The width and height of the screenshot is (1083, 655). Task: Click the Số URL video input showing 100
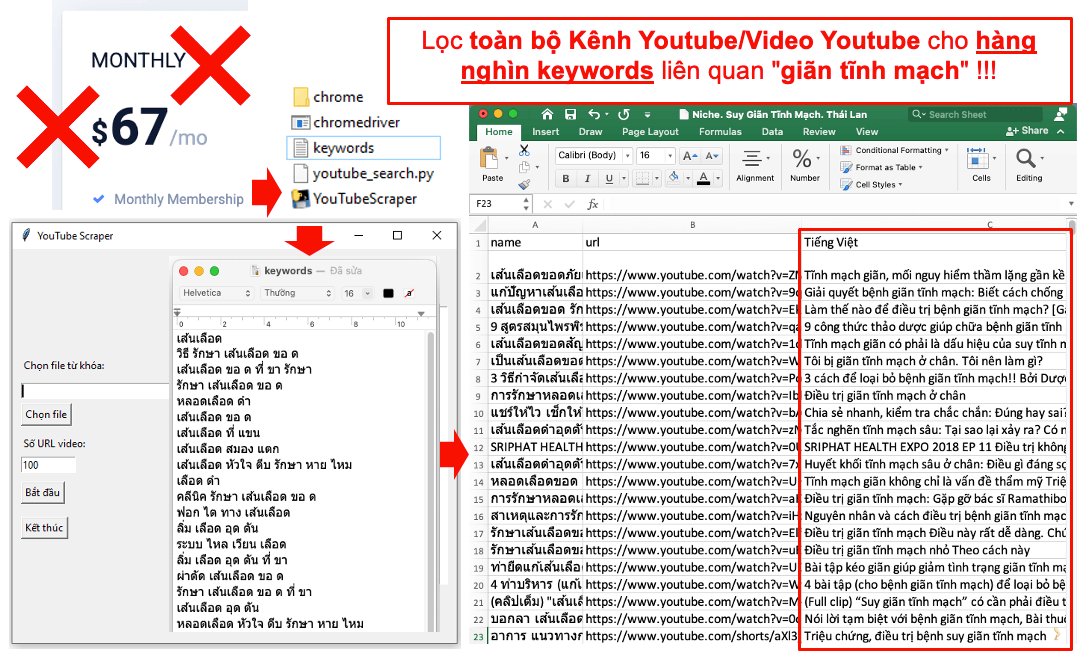[x=48, y=465]
